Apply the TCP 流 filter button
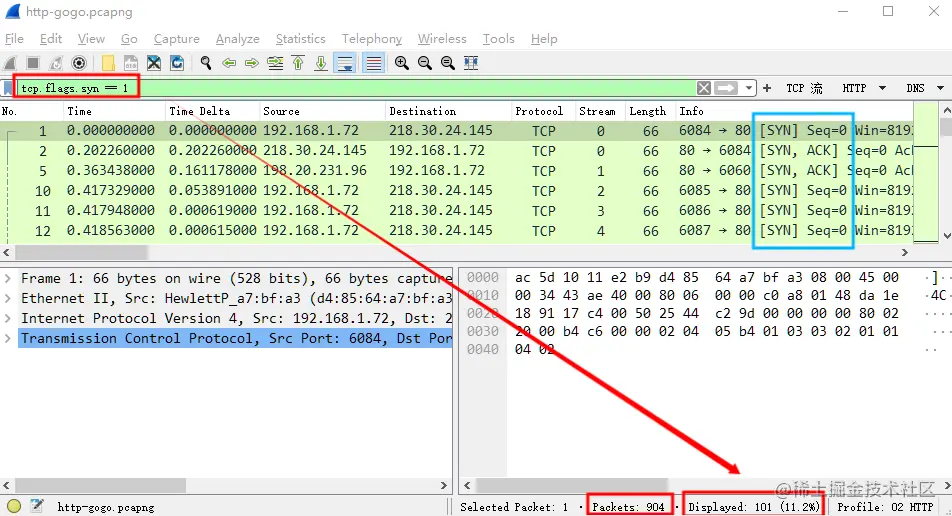Image resolution: width=952 pixels, height=516 pixels. click(804, 89)
